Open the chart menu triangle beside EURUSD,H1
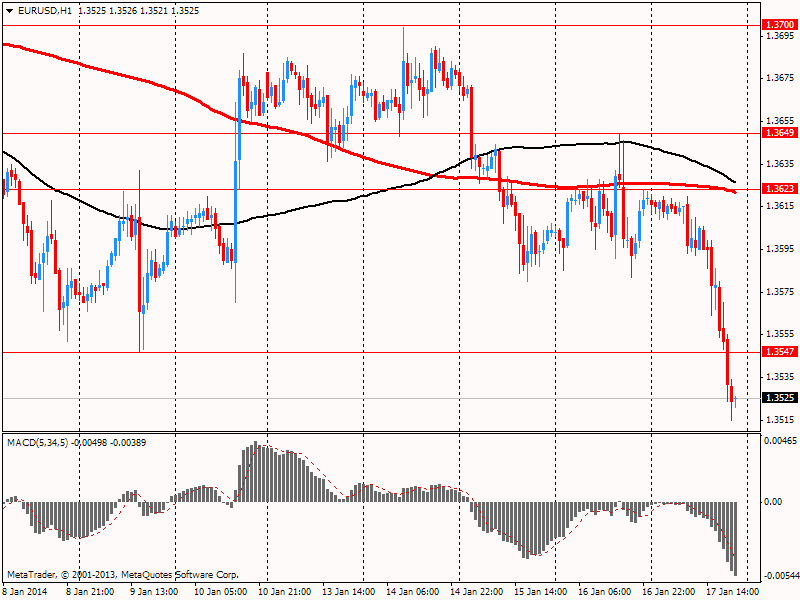The height and width of the screenshot is (600, 800). pos(9,11)
